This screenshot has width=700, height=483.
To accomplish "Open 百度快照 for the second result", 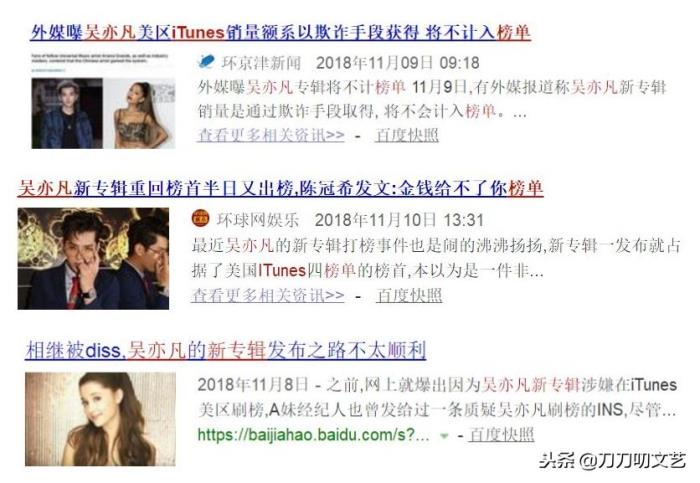I will [409, 295].
